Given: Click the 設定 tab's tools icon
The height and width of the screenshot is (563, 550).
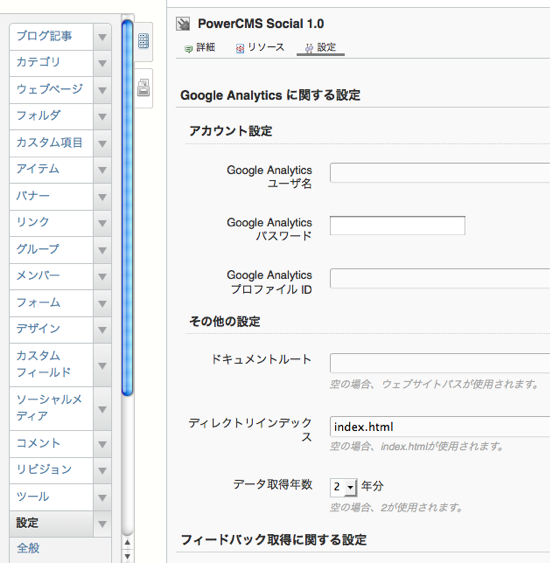Looking at the screenshot, I should (x=309, y=48).
